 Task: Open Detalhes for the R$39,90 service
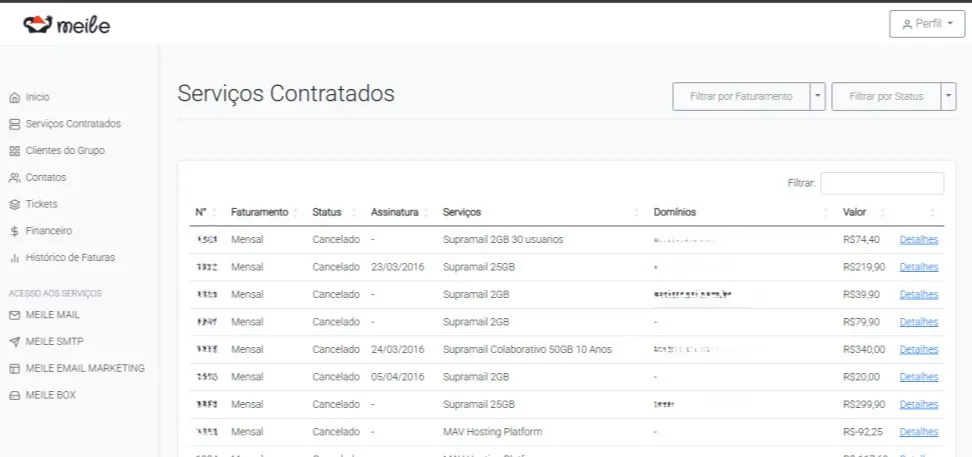click(x=919, y=295)
